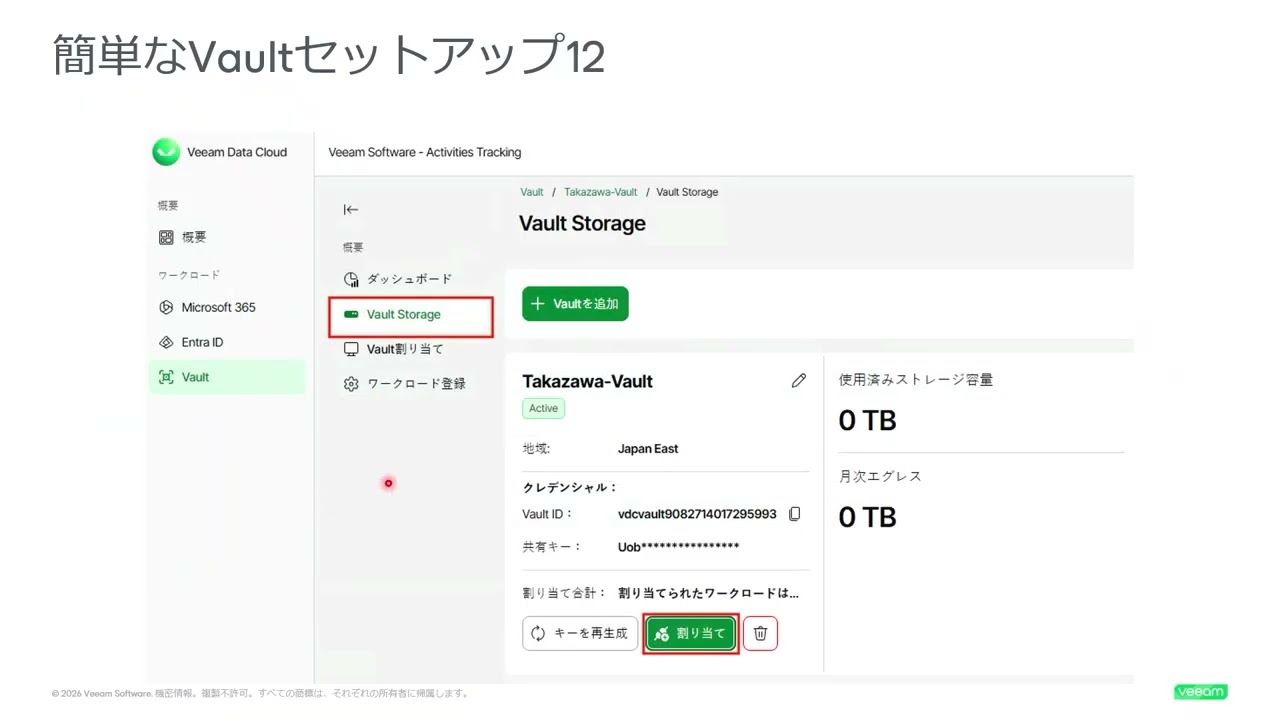This screenshot has height=720, width=1280.
Task: Click the Japan East region value
Action: (x=648, y=449)
